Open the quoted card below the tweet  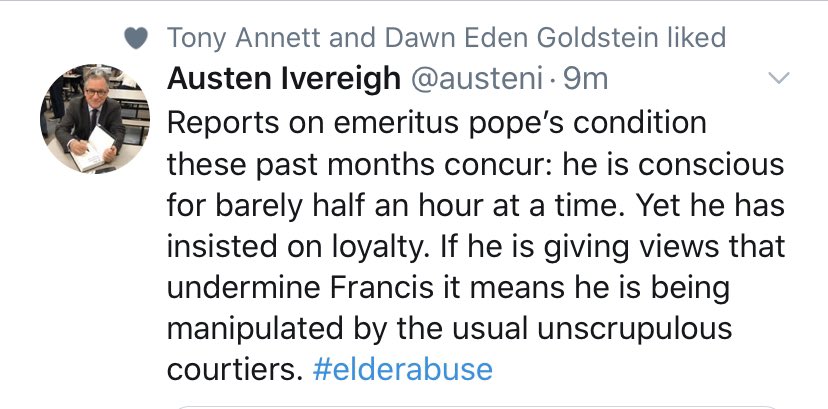tap(476, 405)
